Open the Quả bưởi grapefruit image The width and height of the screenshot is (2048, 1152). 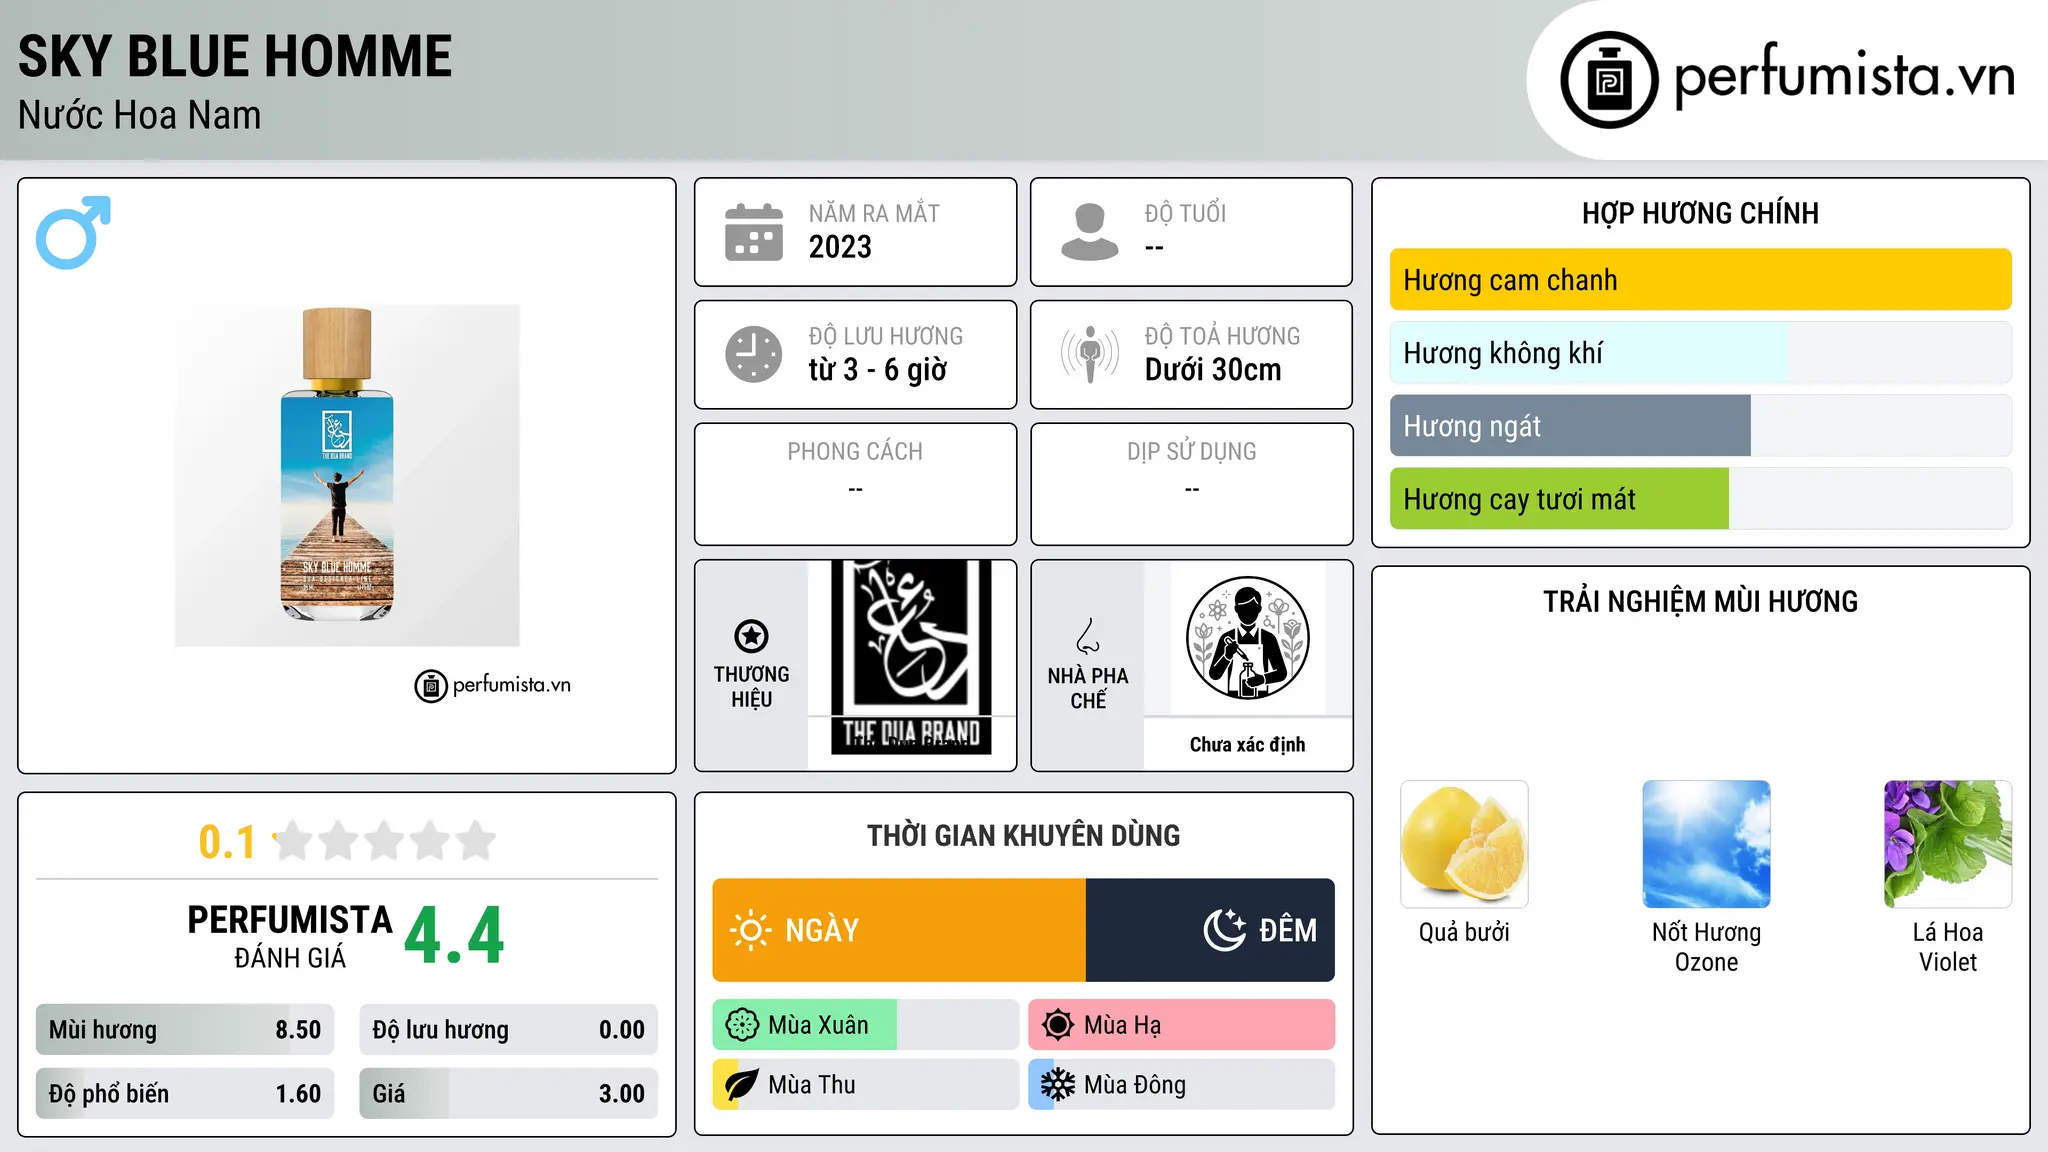click(x=1464, y=844)
